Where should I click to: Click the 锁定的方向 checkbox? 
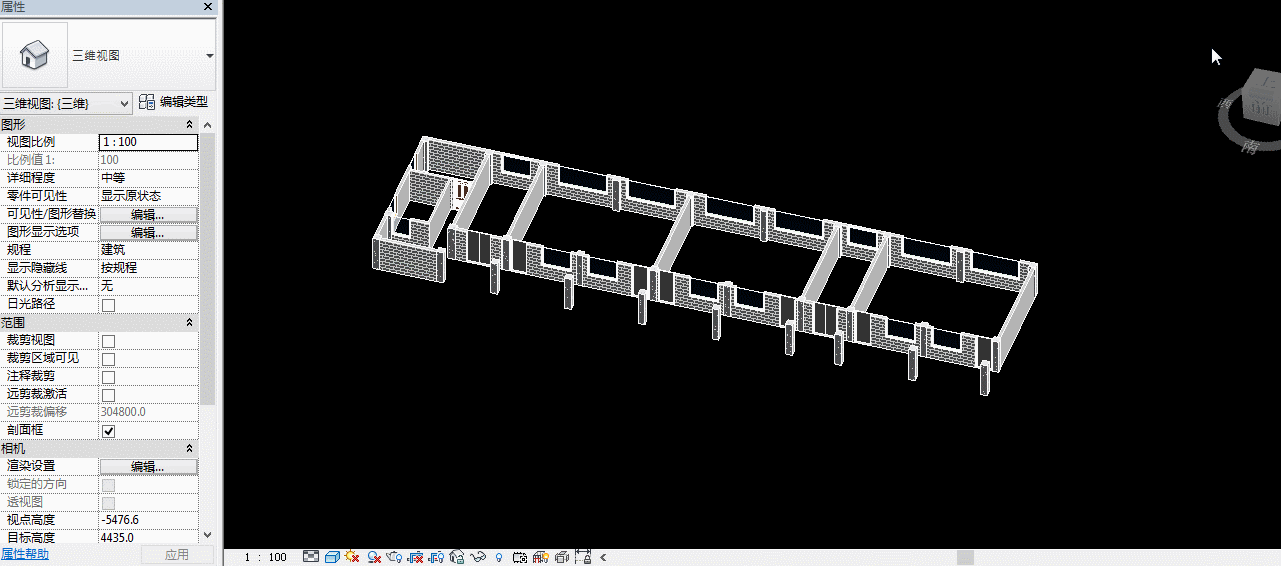point(108,485)
